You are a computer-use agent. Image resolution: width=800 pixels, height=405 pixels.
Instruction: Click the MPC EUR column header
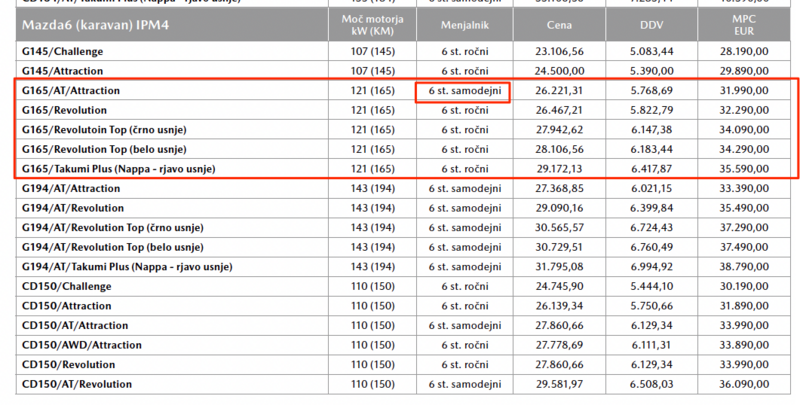tap(745, 25)
